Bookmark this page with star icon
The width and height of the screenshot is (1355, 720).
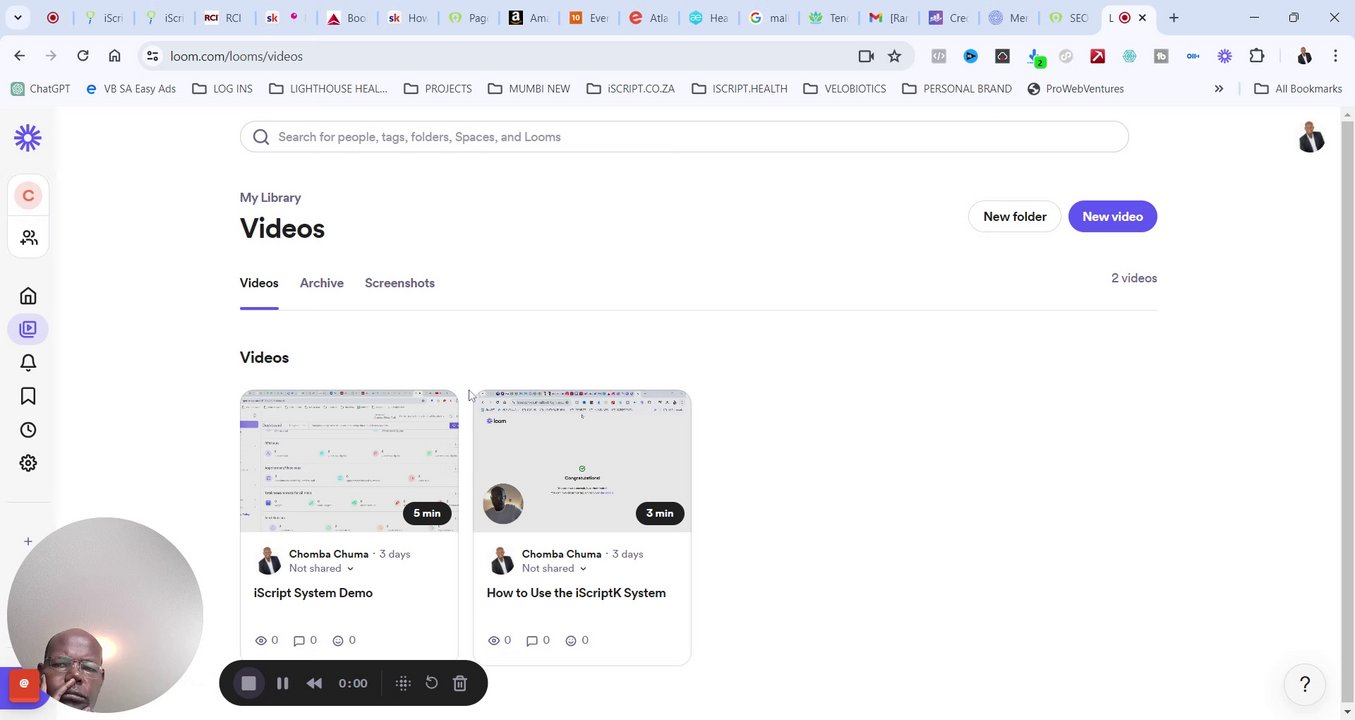pyautogui.click(x=894, y=56)
